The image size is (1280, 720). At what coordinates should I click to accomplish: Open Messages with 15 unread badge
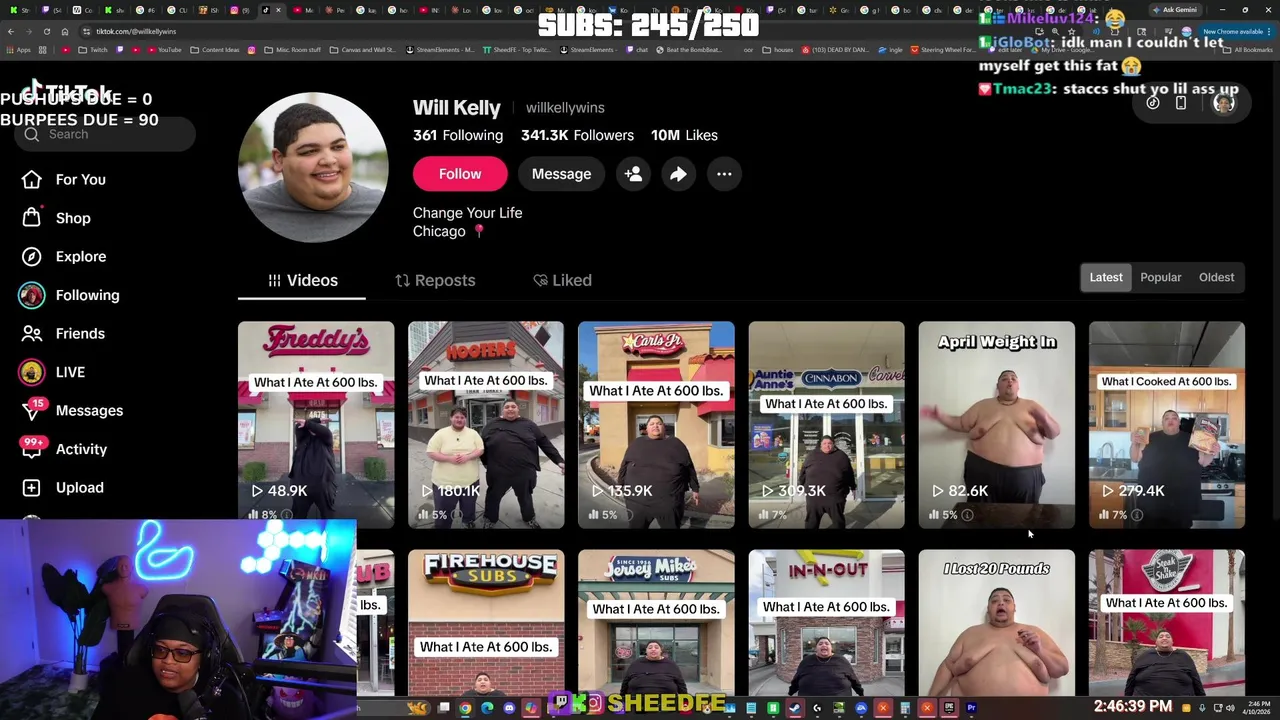click(73, 411)
